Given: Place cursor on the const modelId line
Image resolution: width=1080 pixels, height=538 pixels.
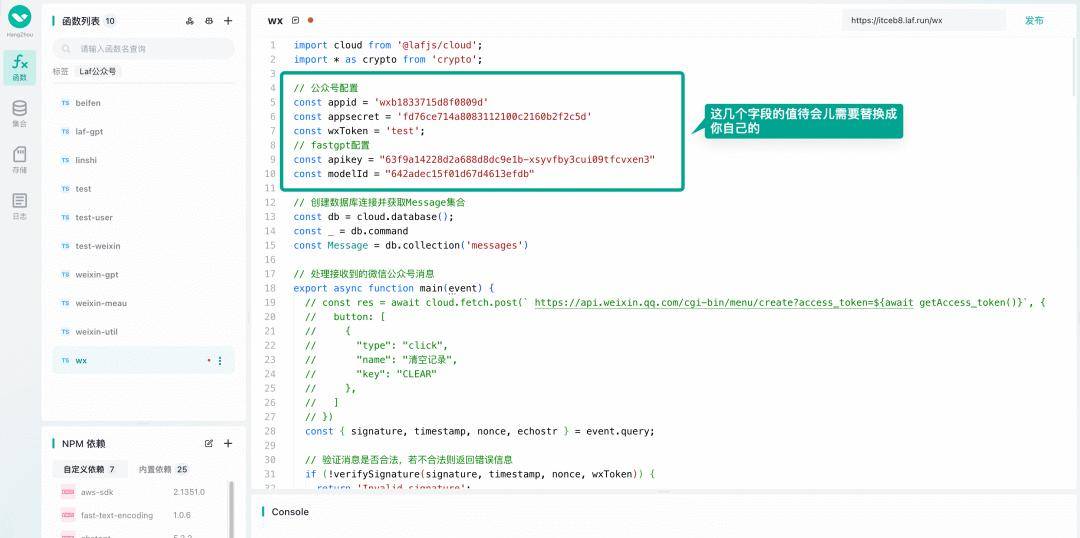Looking at the screenshot, I should point(414,174).
